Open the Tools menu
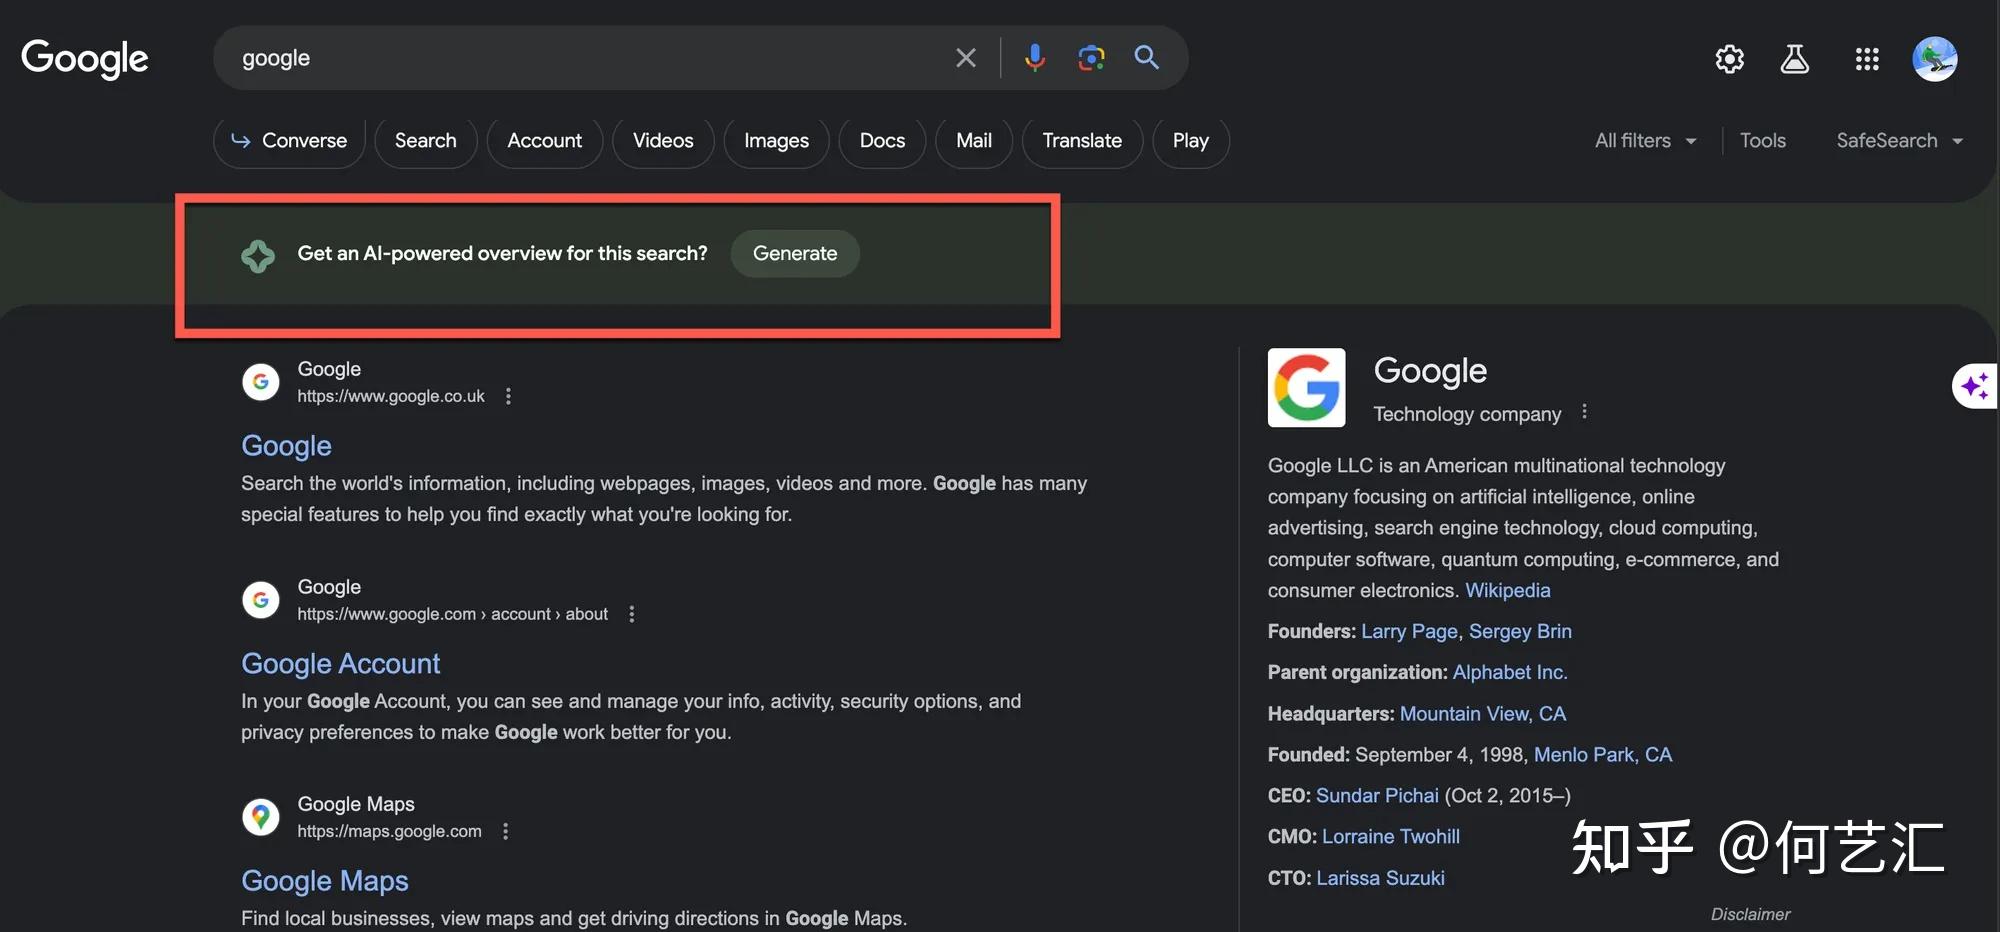Screen dimensions: 2000x932 click(x=1762, y=141)
